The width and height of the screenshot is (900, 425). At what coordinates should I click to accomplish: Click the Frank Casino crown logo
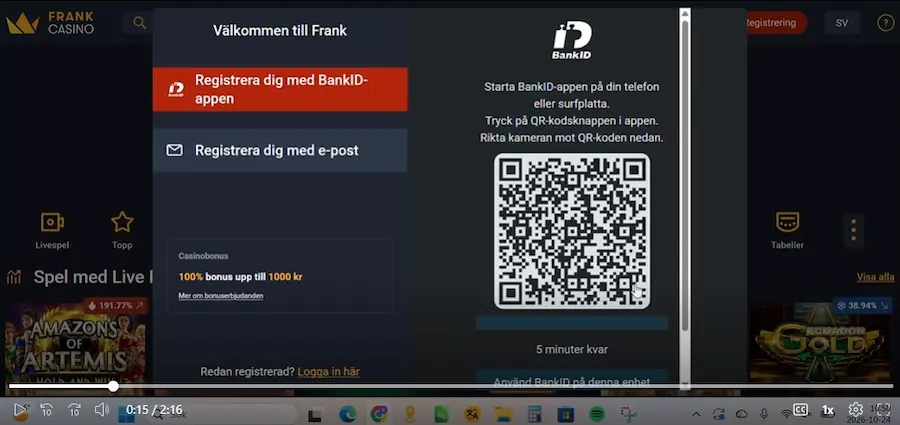(x=23, y=24)
